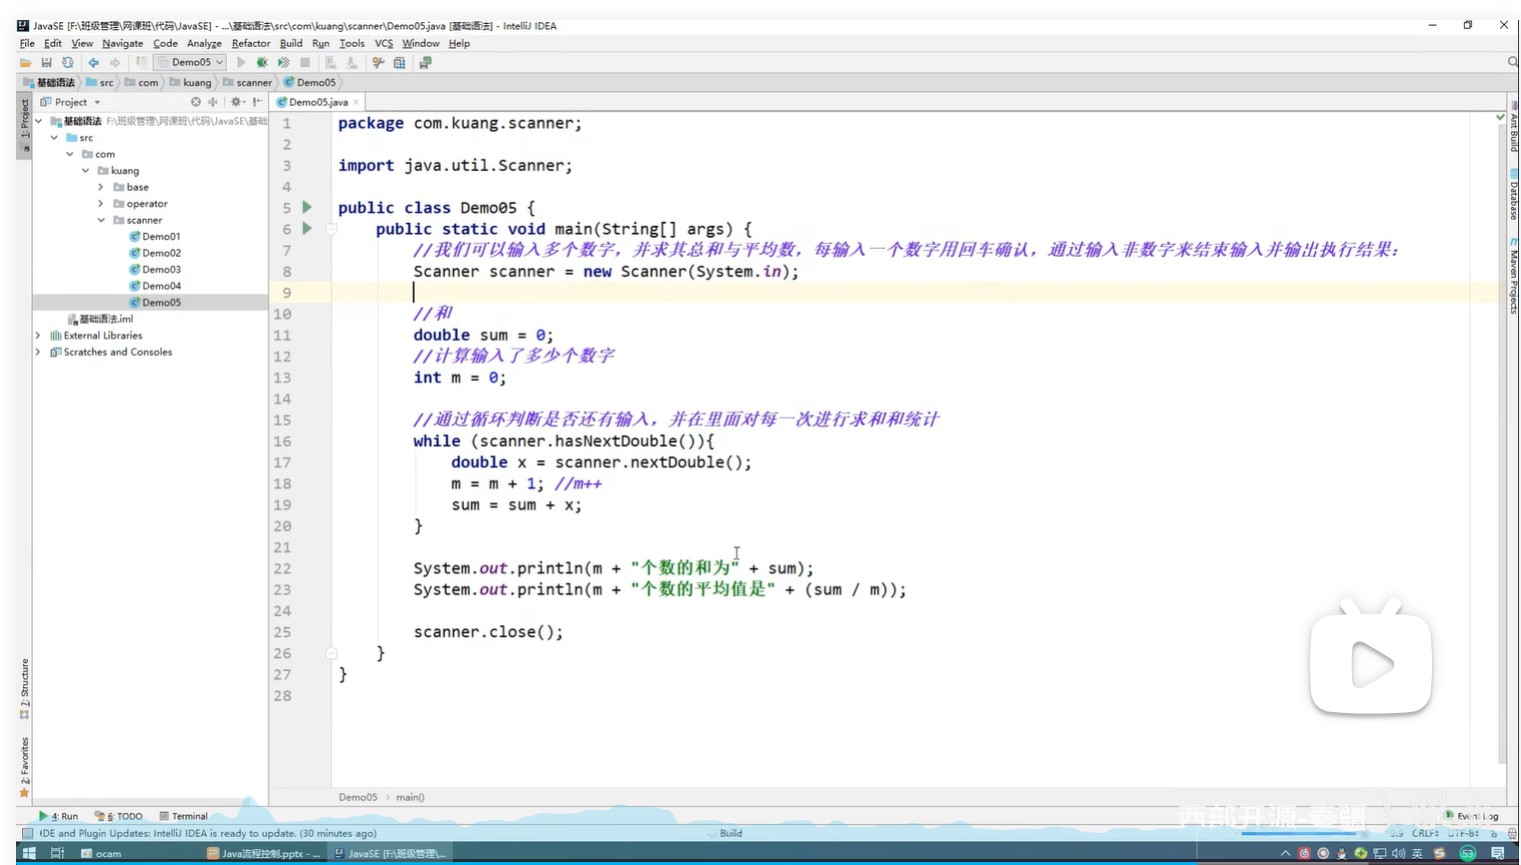Navigate Back with the left arrow icon
This screenshot has height=865, width=1521.
coord(93,63)
